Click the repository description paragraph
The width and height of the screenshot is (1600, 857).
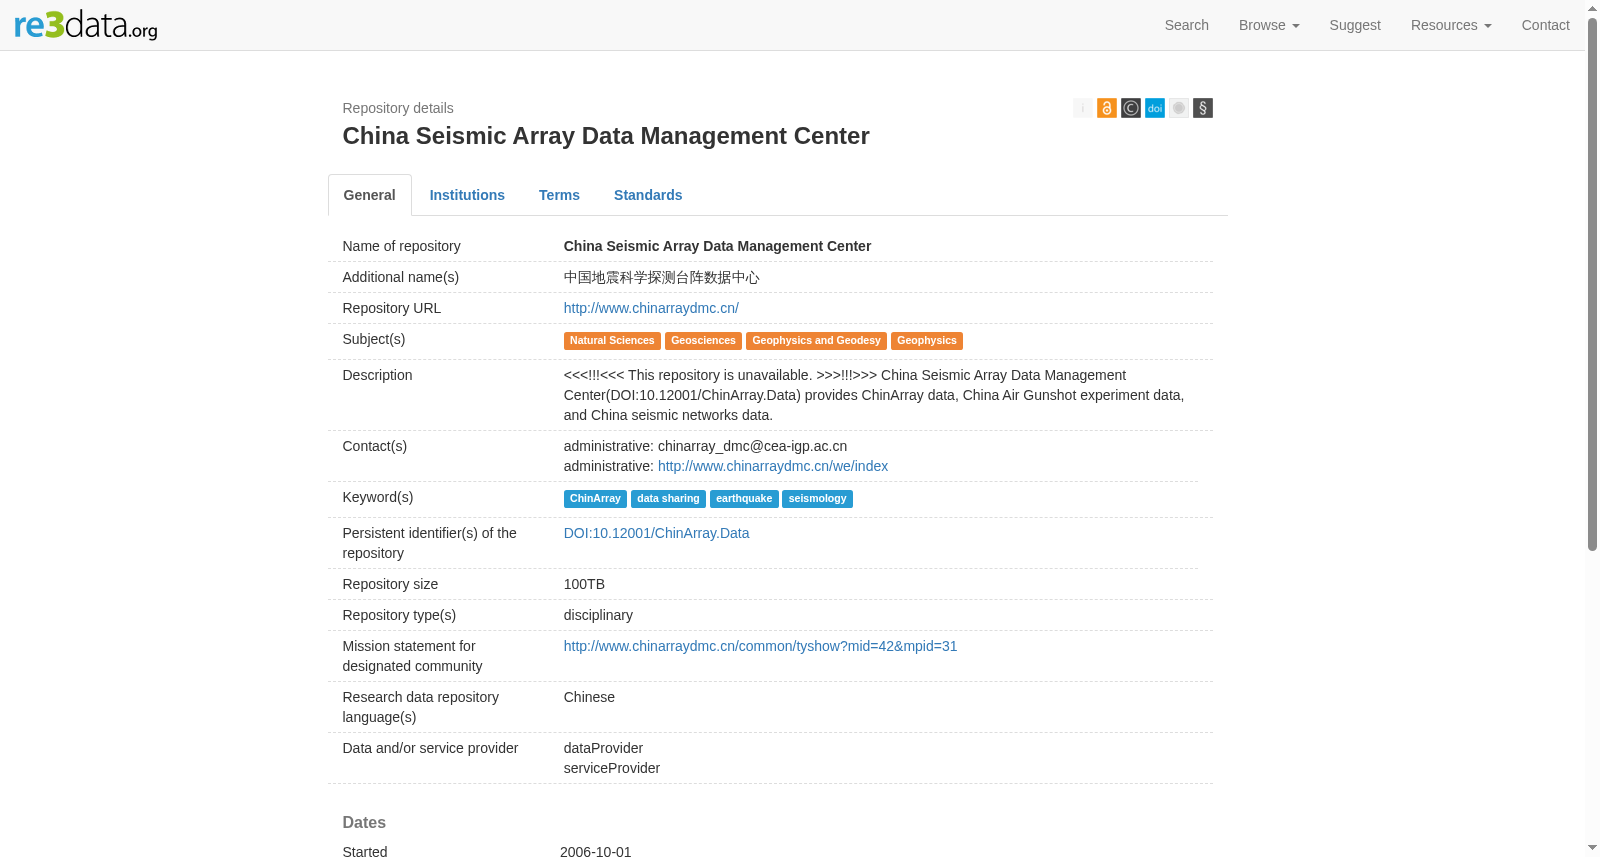click(x=876, y=395)
